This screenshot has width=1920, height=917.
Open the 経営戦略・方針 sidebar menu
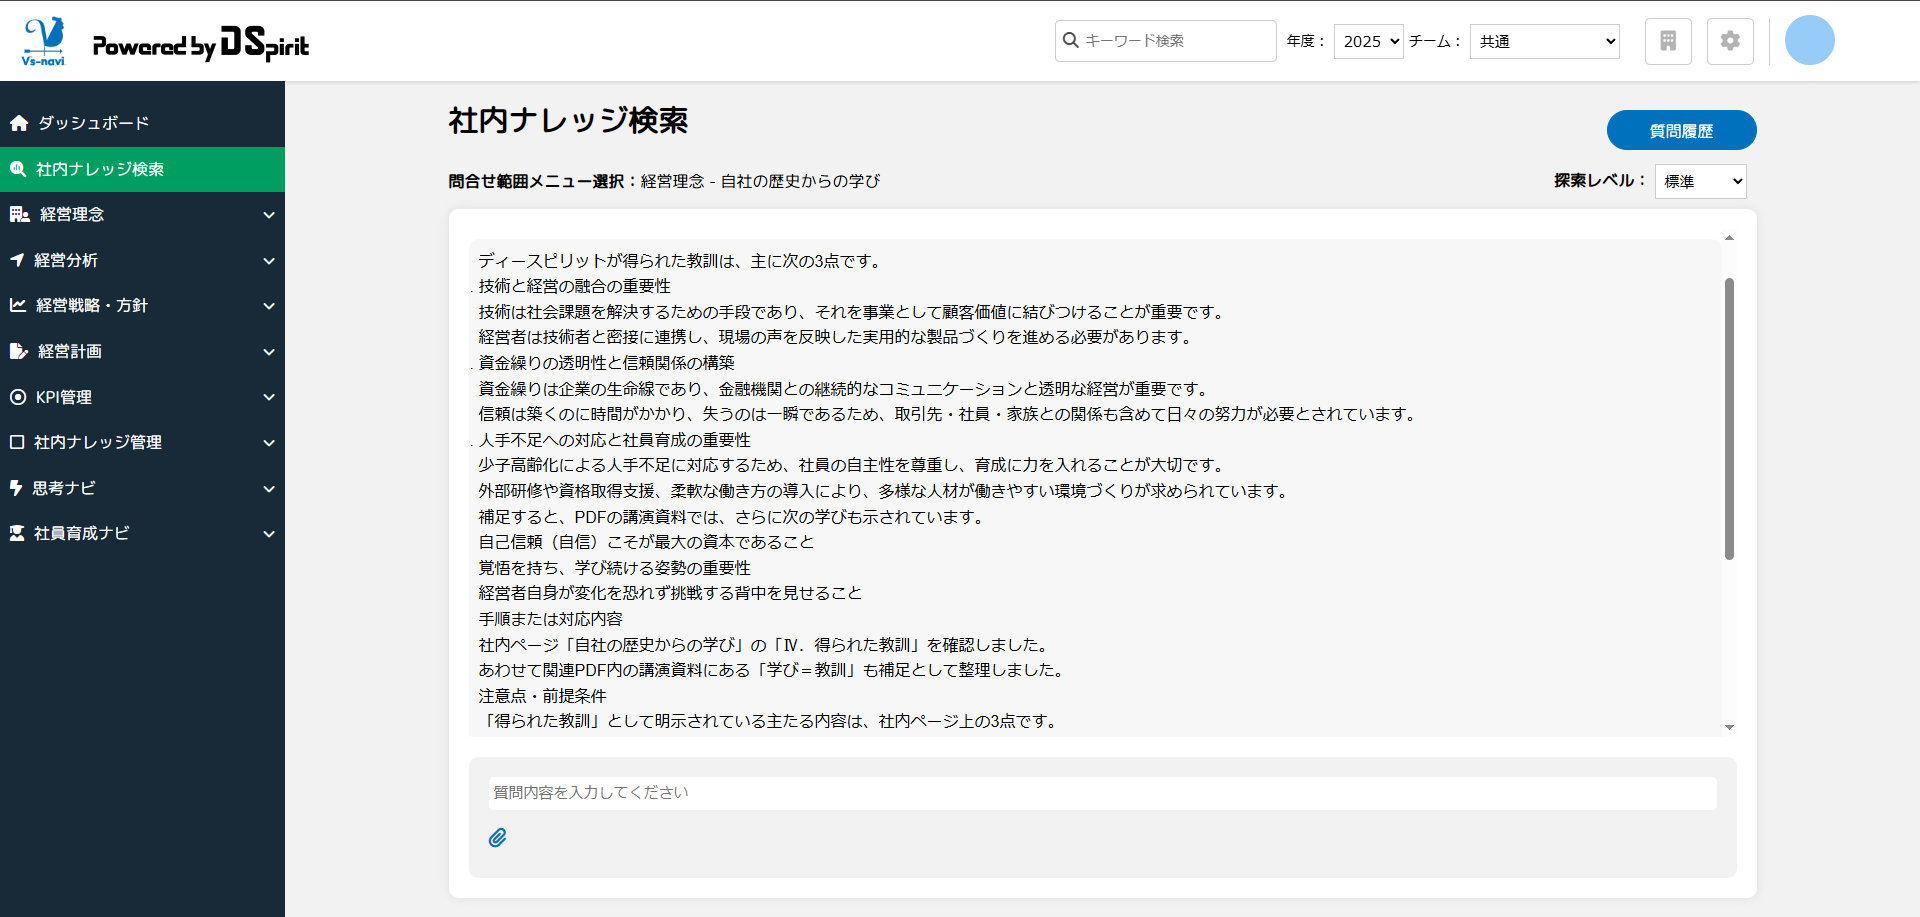coord(142,305)
